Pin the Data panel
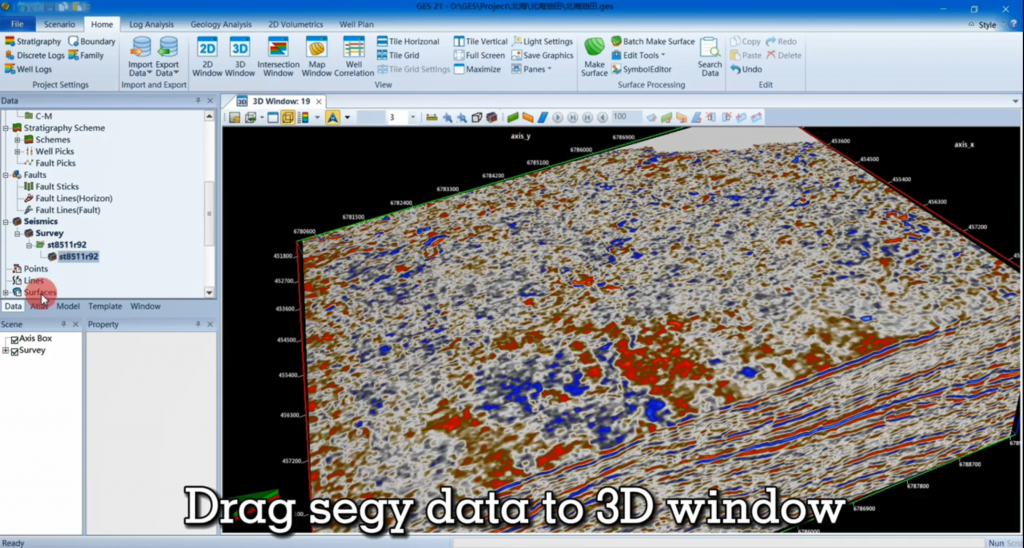1024x548 pixels. [198, 101]
